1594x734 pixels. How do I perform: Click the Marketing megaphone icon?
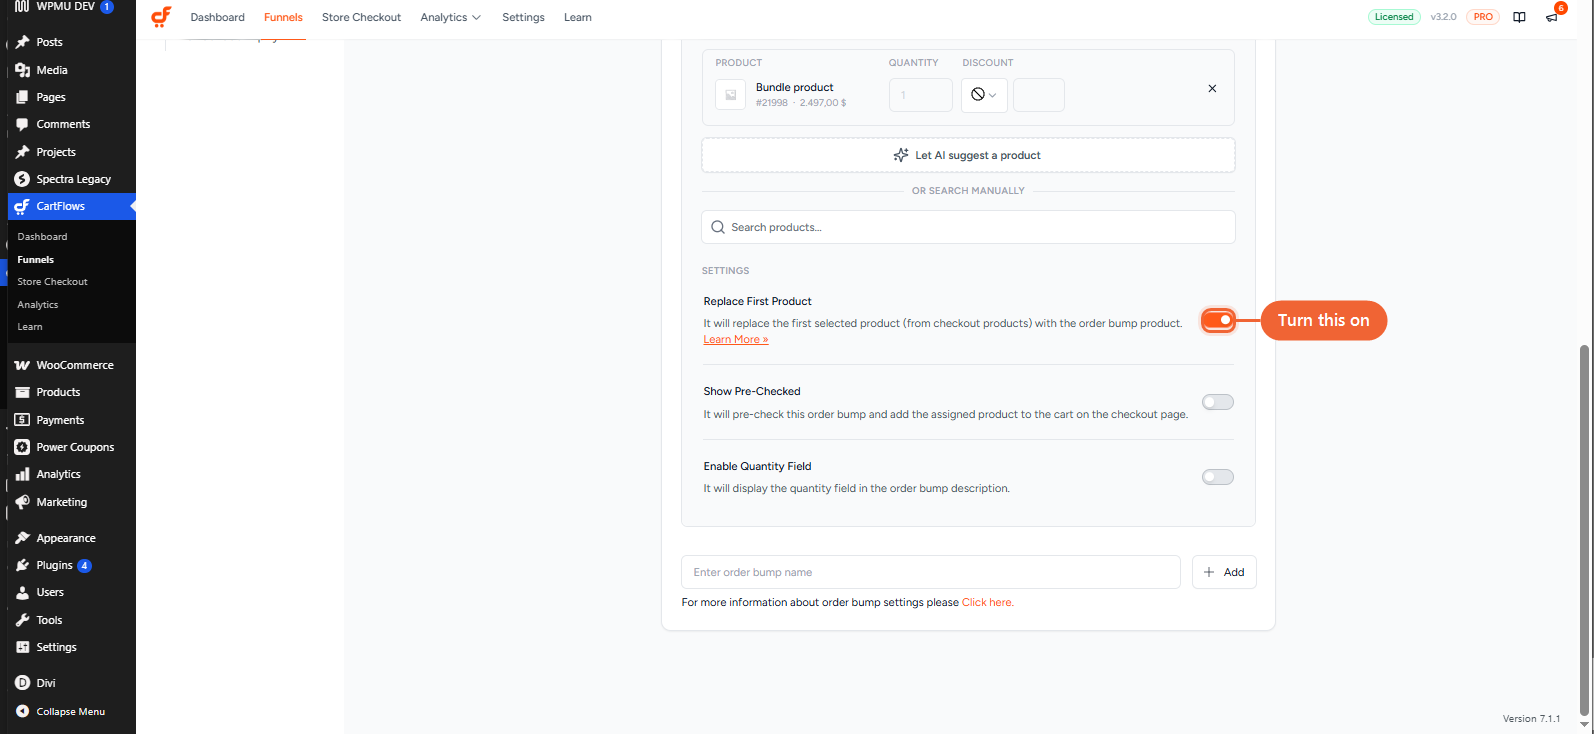point(22,502)
